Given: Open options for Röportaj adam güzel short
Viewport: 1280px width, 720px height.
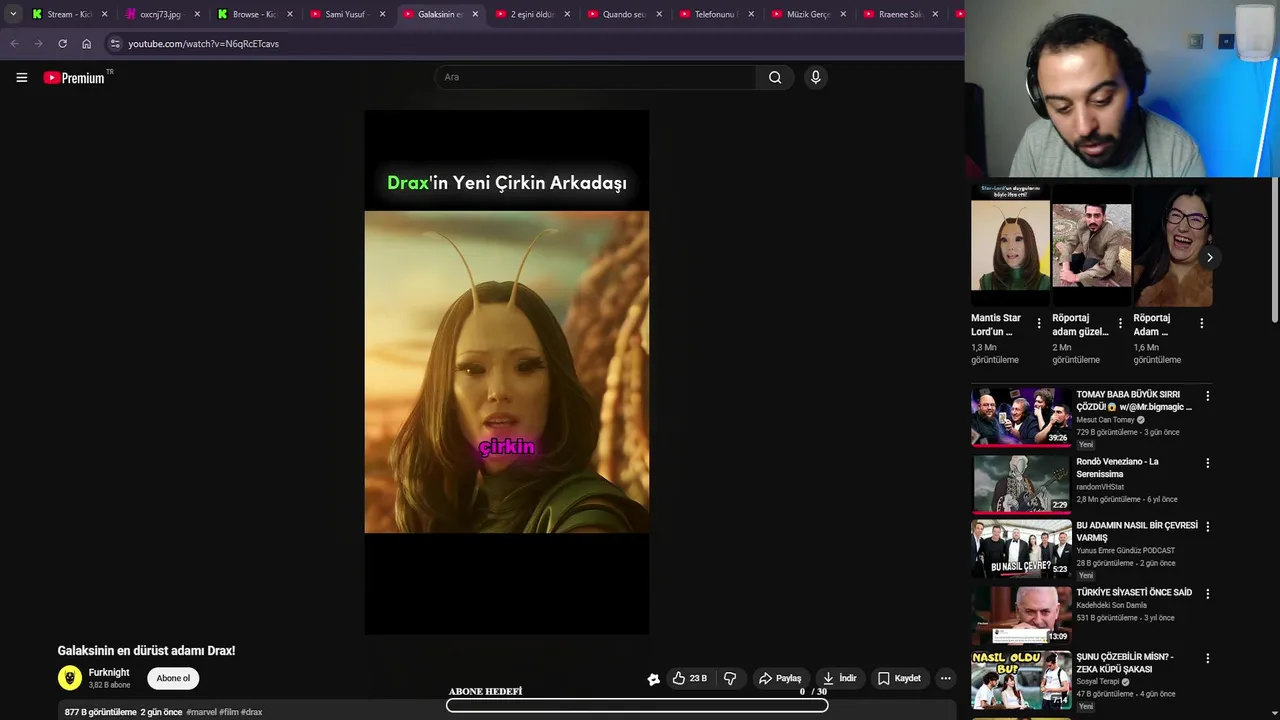Looking at the screenshot, I should pyautogui.click(x=1120, y=323).
